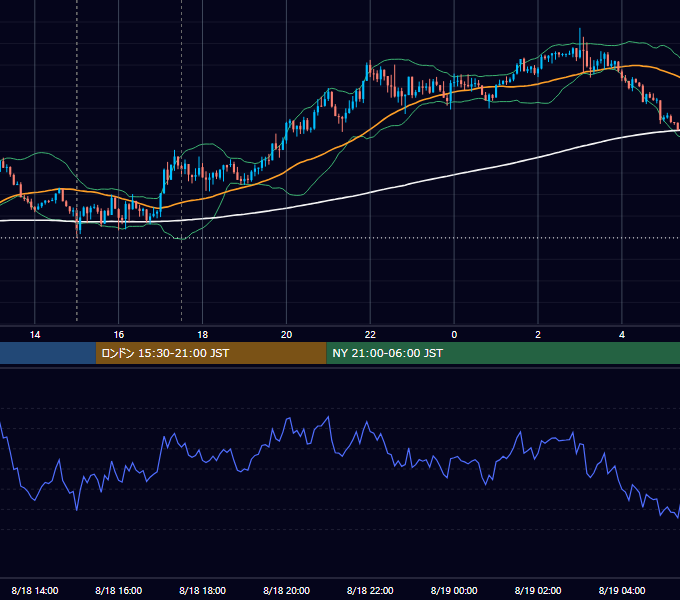Click time axis label 18
Viewport: 680px width, 600px height.
pyautogui.click(x=203, y=335)
